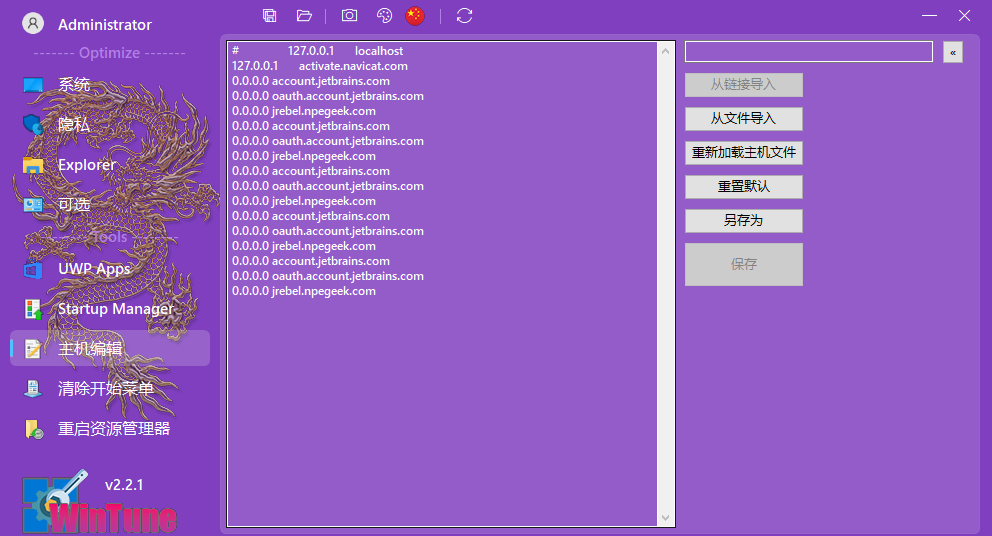The width and height of the screenshot is (992, 536).
Task: Click the hosts editor scroll up arrow
Action: point(665,51)
